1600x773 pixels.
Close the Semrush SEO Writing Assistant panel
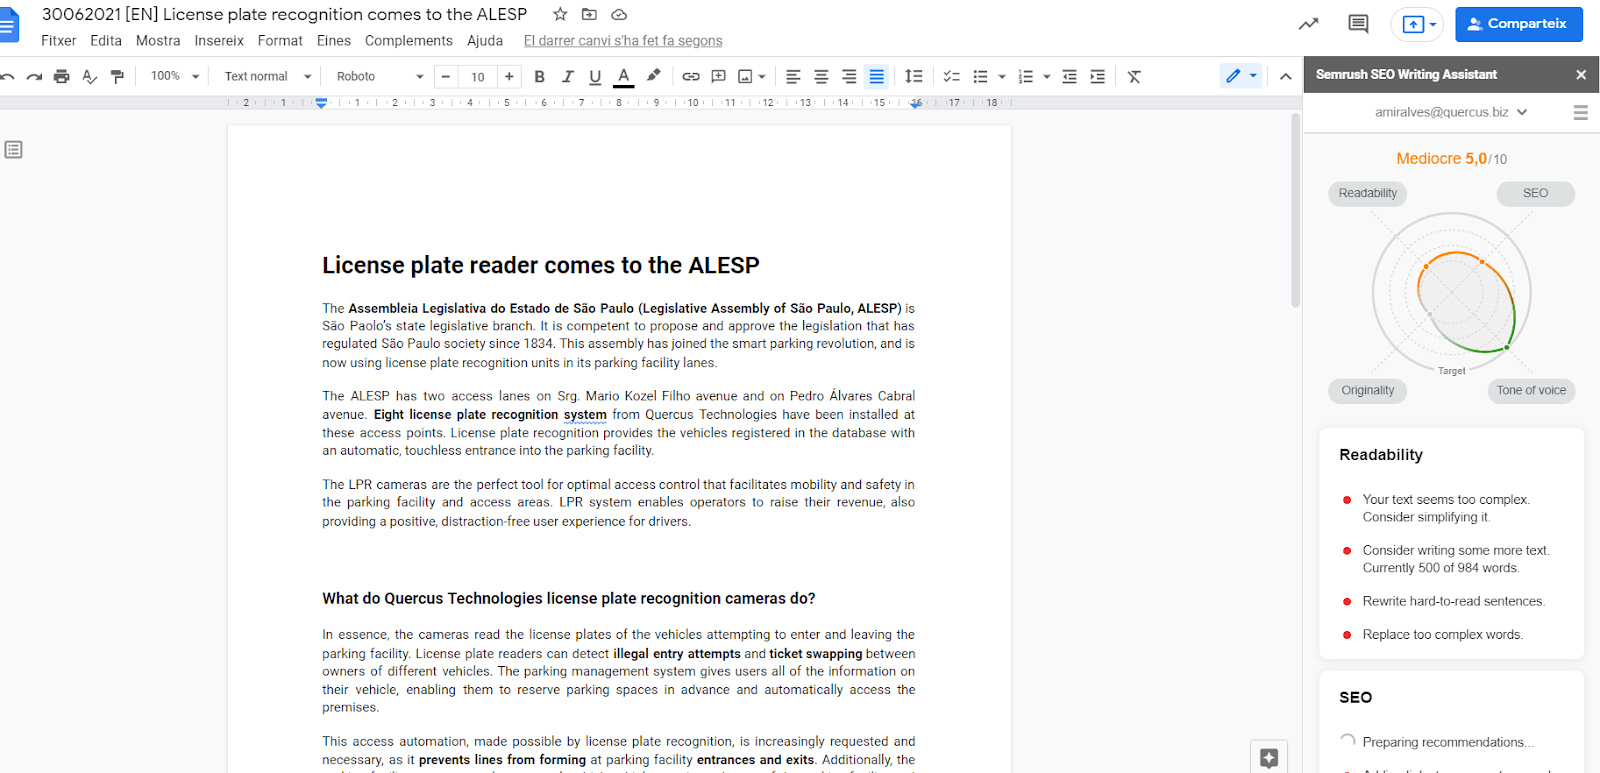tap(1581, 74)
